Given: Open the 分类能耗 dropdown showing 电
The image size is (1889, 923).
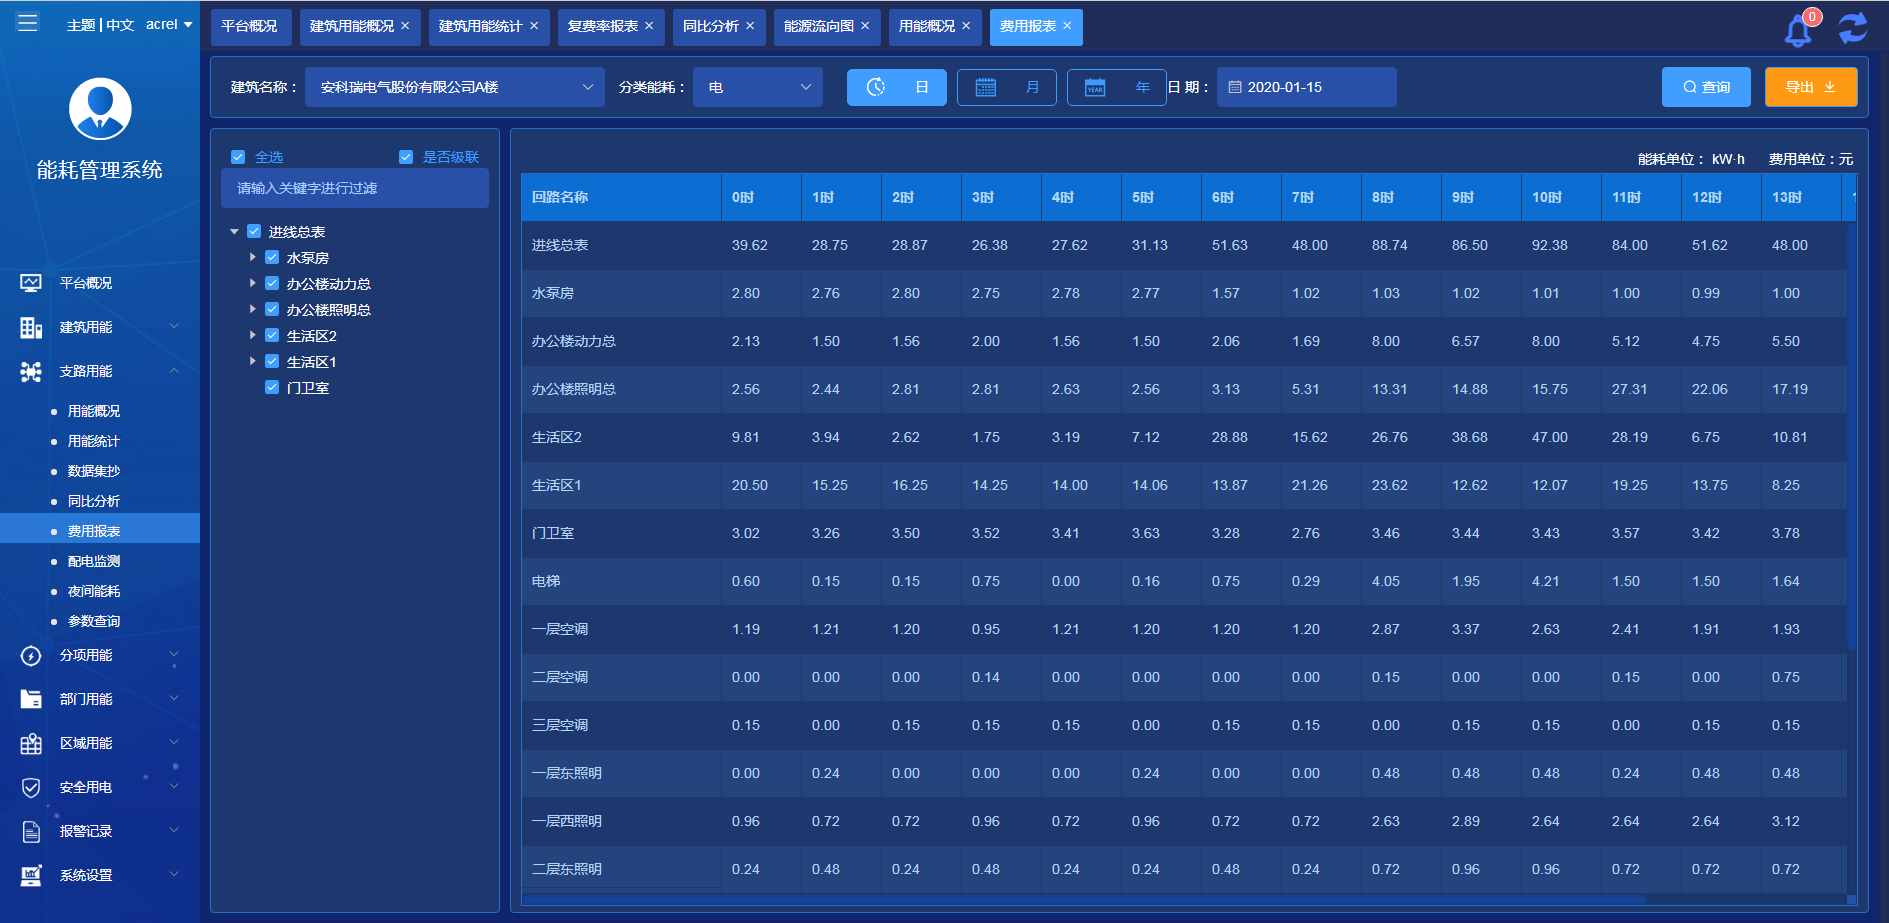Looking at the screenshot, I should point(757,87).
